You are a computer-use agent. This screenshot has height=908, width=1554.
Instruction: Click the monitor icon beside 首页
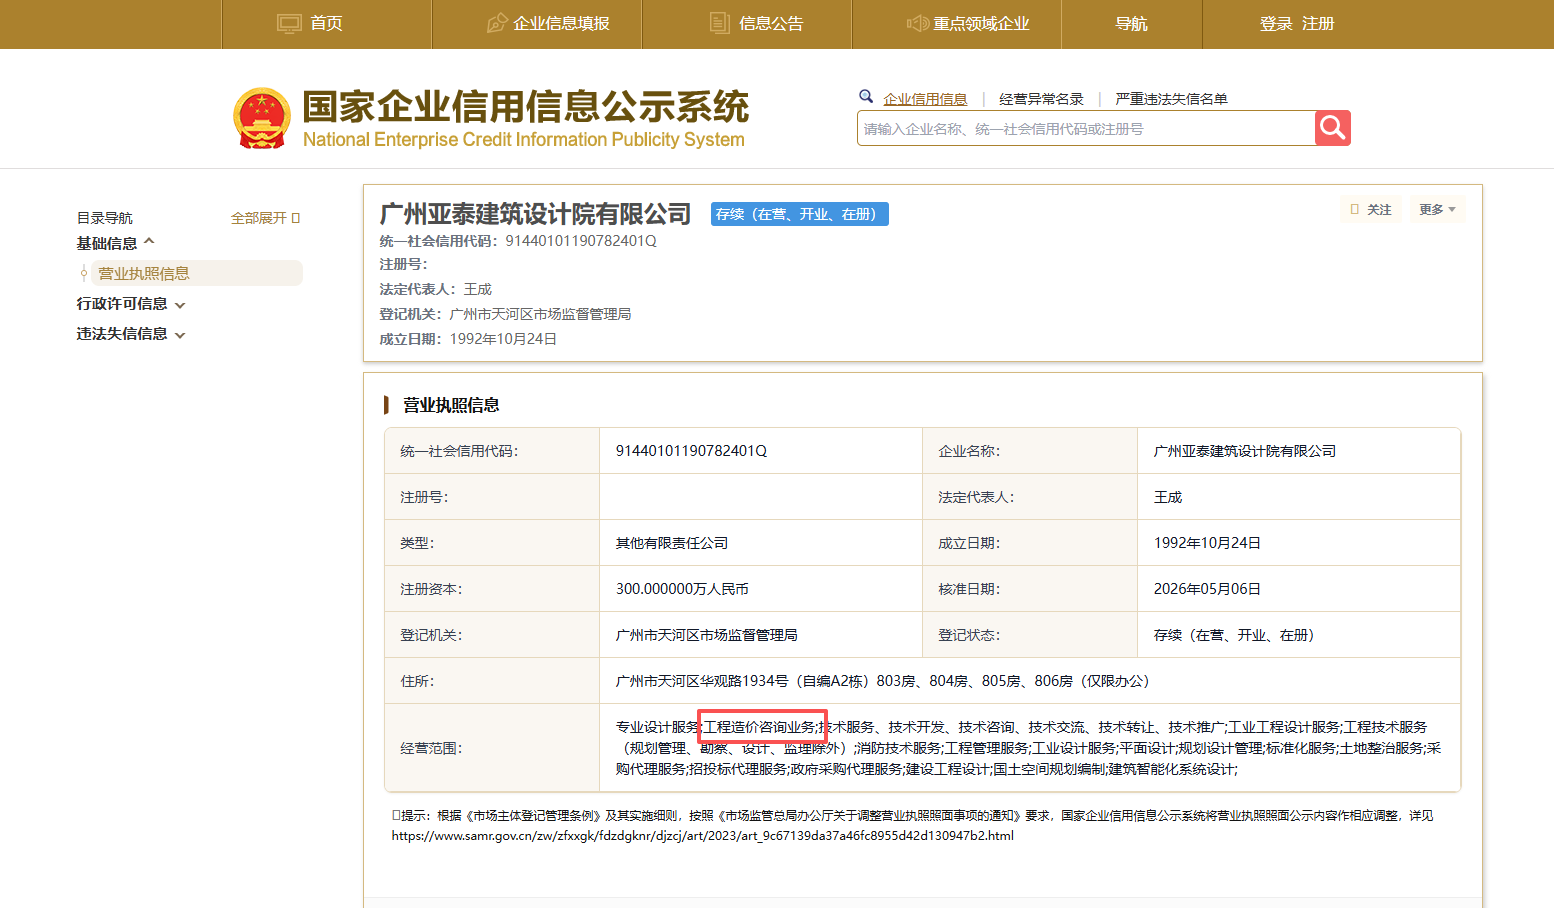point(289,23)
